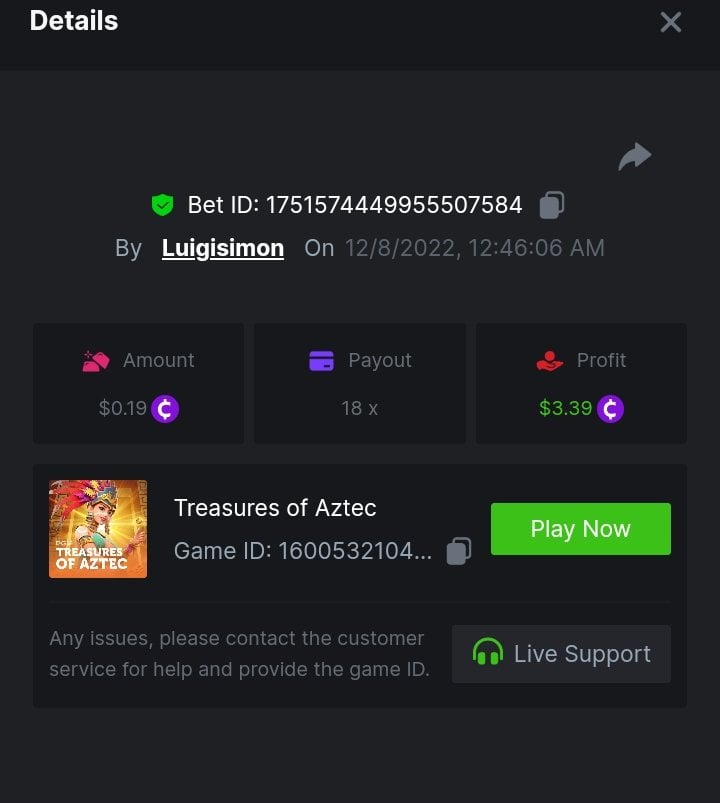Screen dimensions: 720x803
Task: Click the Treasures of Aztec thumbnail
Action: point(98,529)
